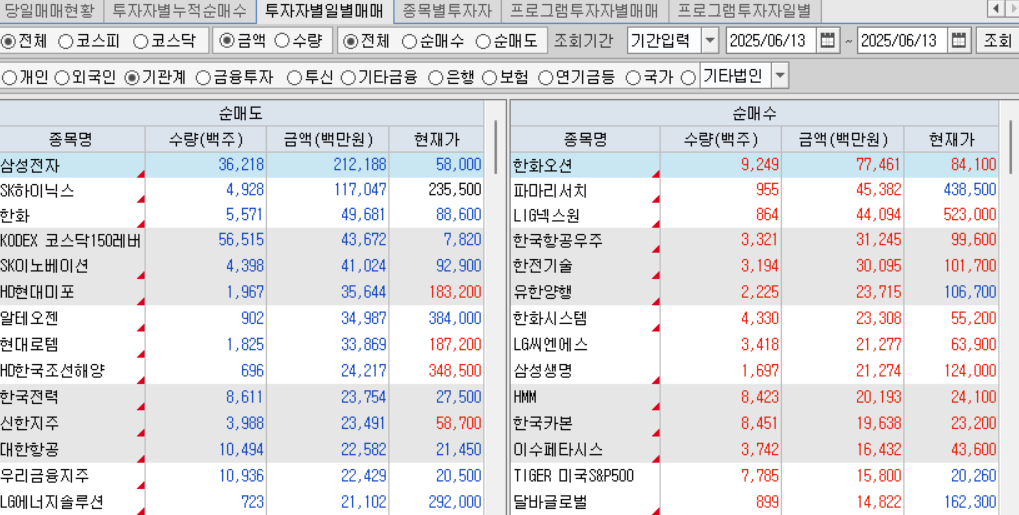Select the 달바글로벌 row
This screenshot has width=1019, height=515.
(755, 502)
